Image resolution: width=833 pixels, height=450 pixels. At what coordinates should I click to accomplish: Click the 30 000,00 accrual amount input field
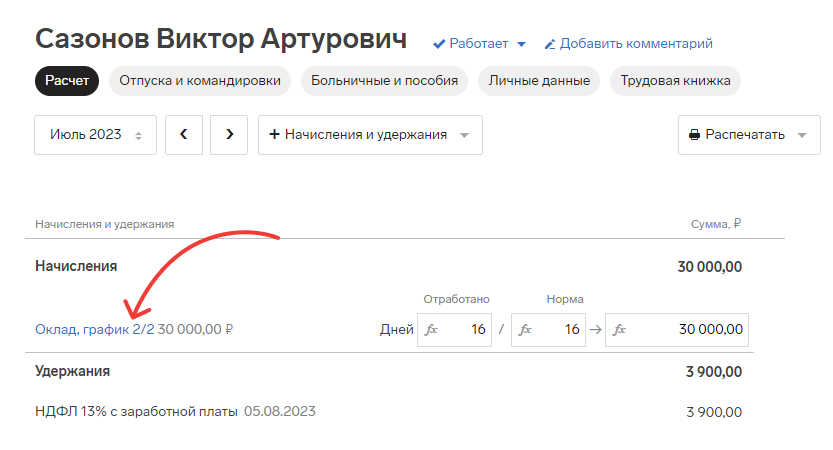pyautogui.click(x=690, y=329)
